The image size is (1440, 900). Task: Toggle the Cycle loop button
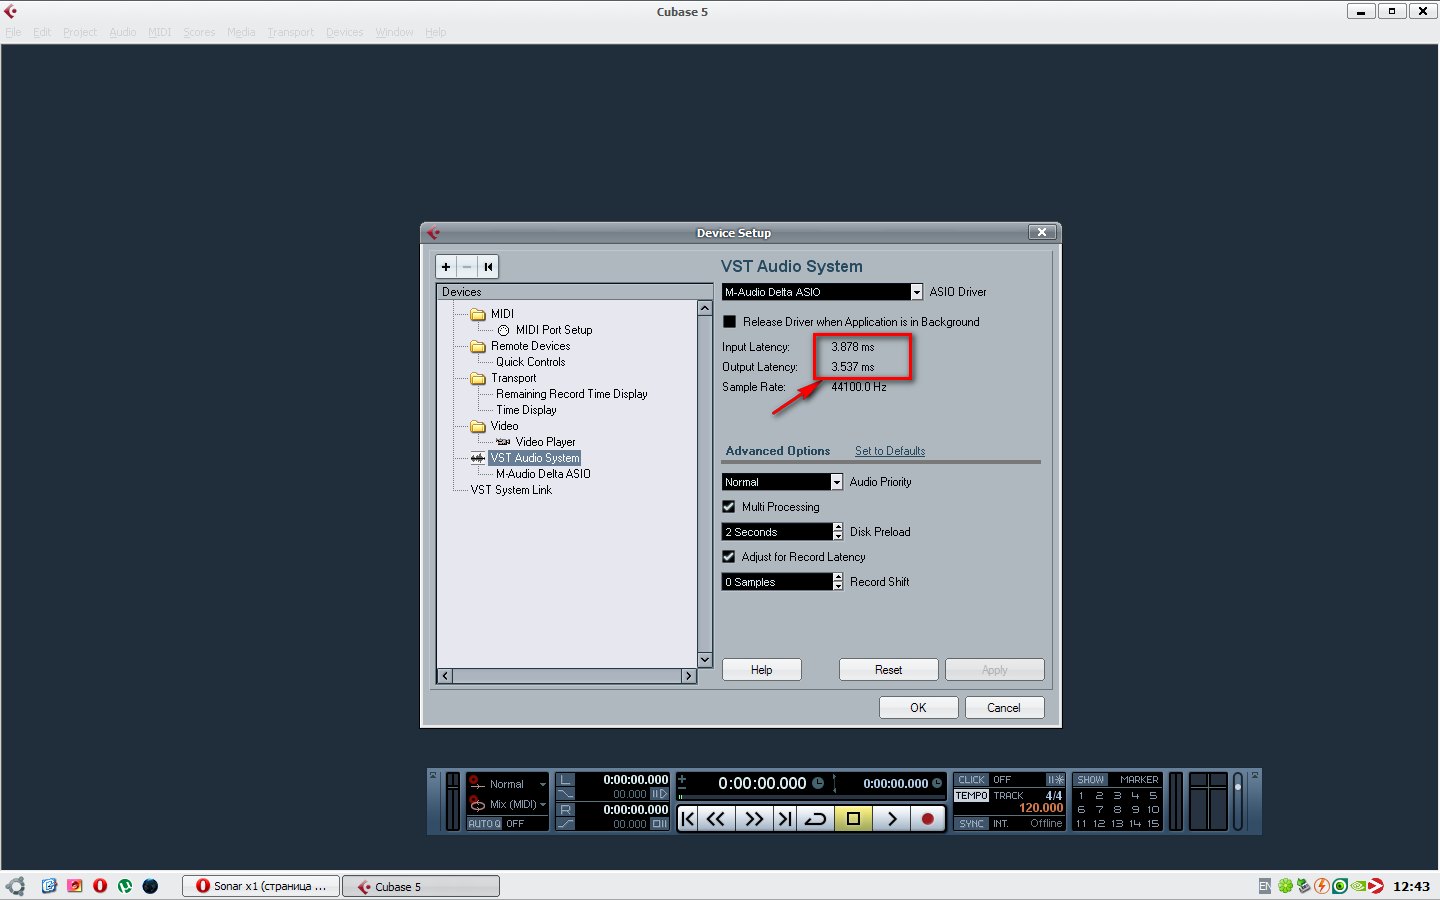[x=816, y=819]
